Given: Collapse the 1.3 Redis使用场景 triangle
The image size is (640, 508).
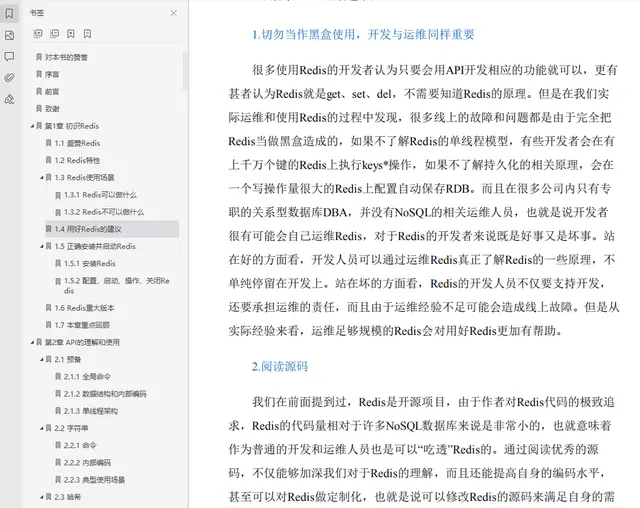Looking at the screenshot, I should point(42,177).
